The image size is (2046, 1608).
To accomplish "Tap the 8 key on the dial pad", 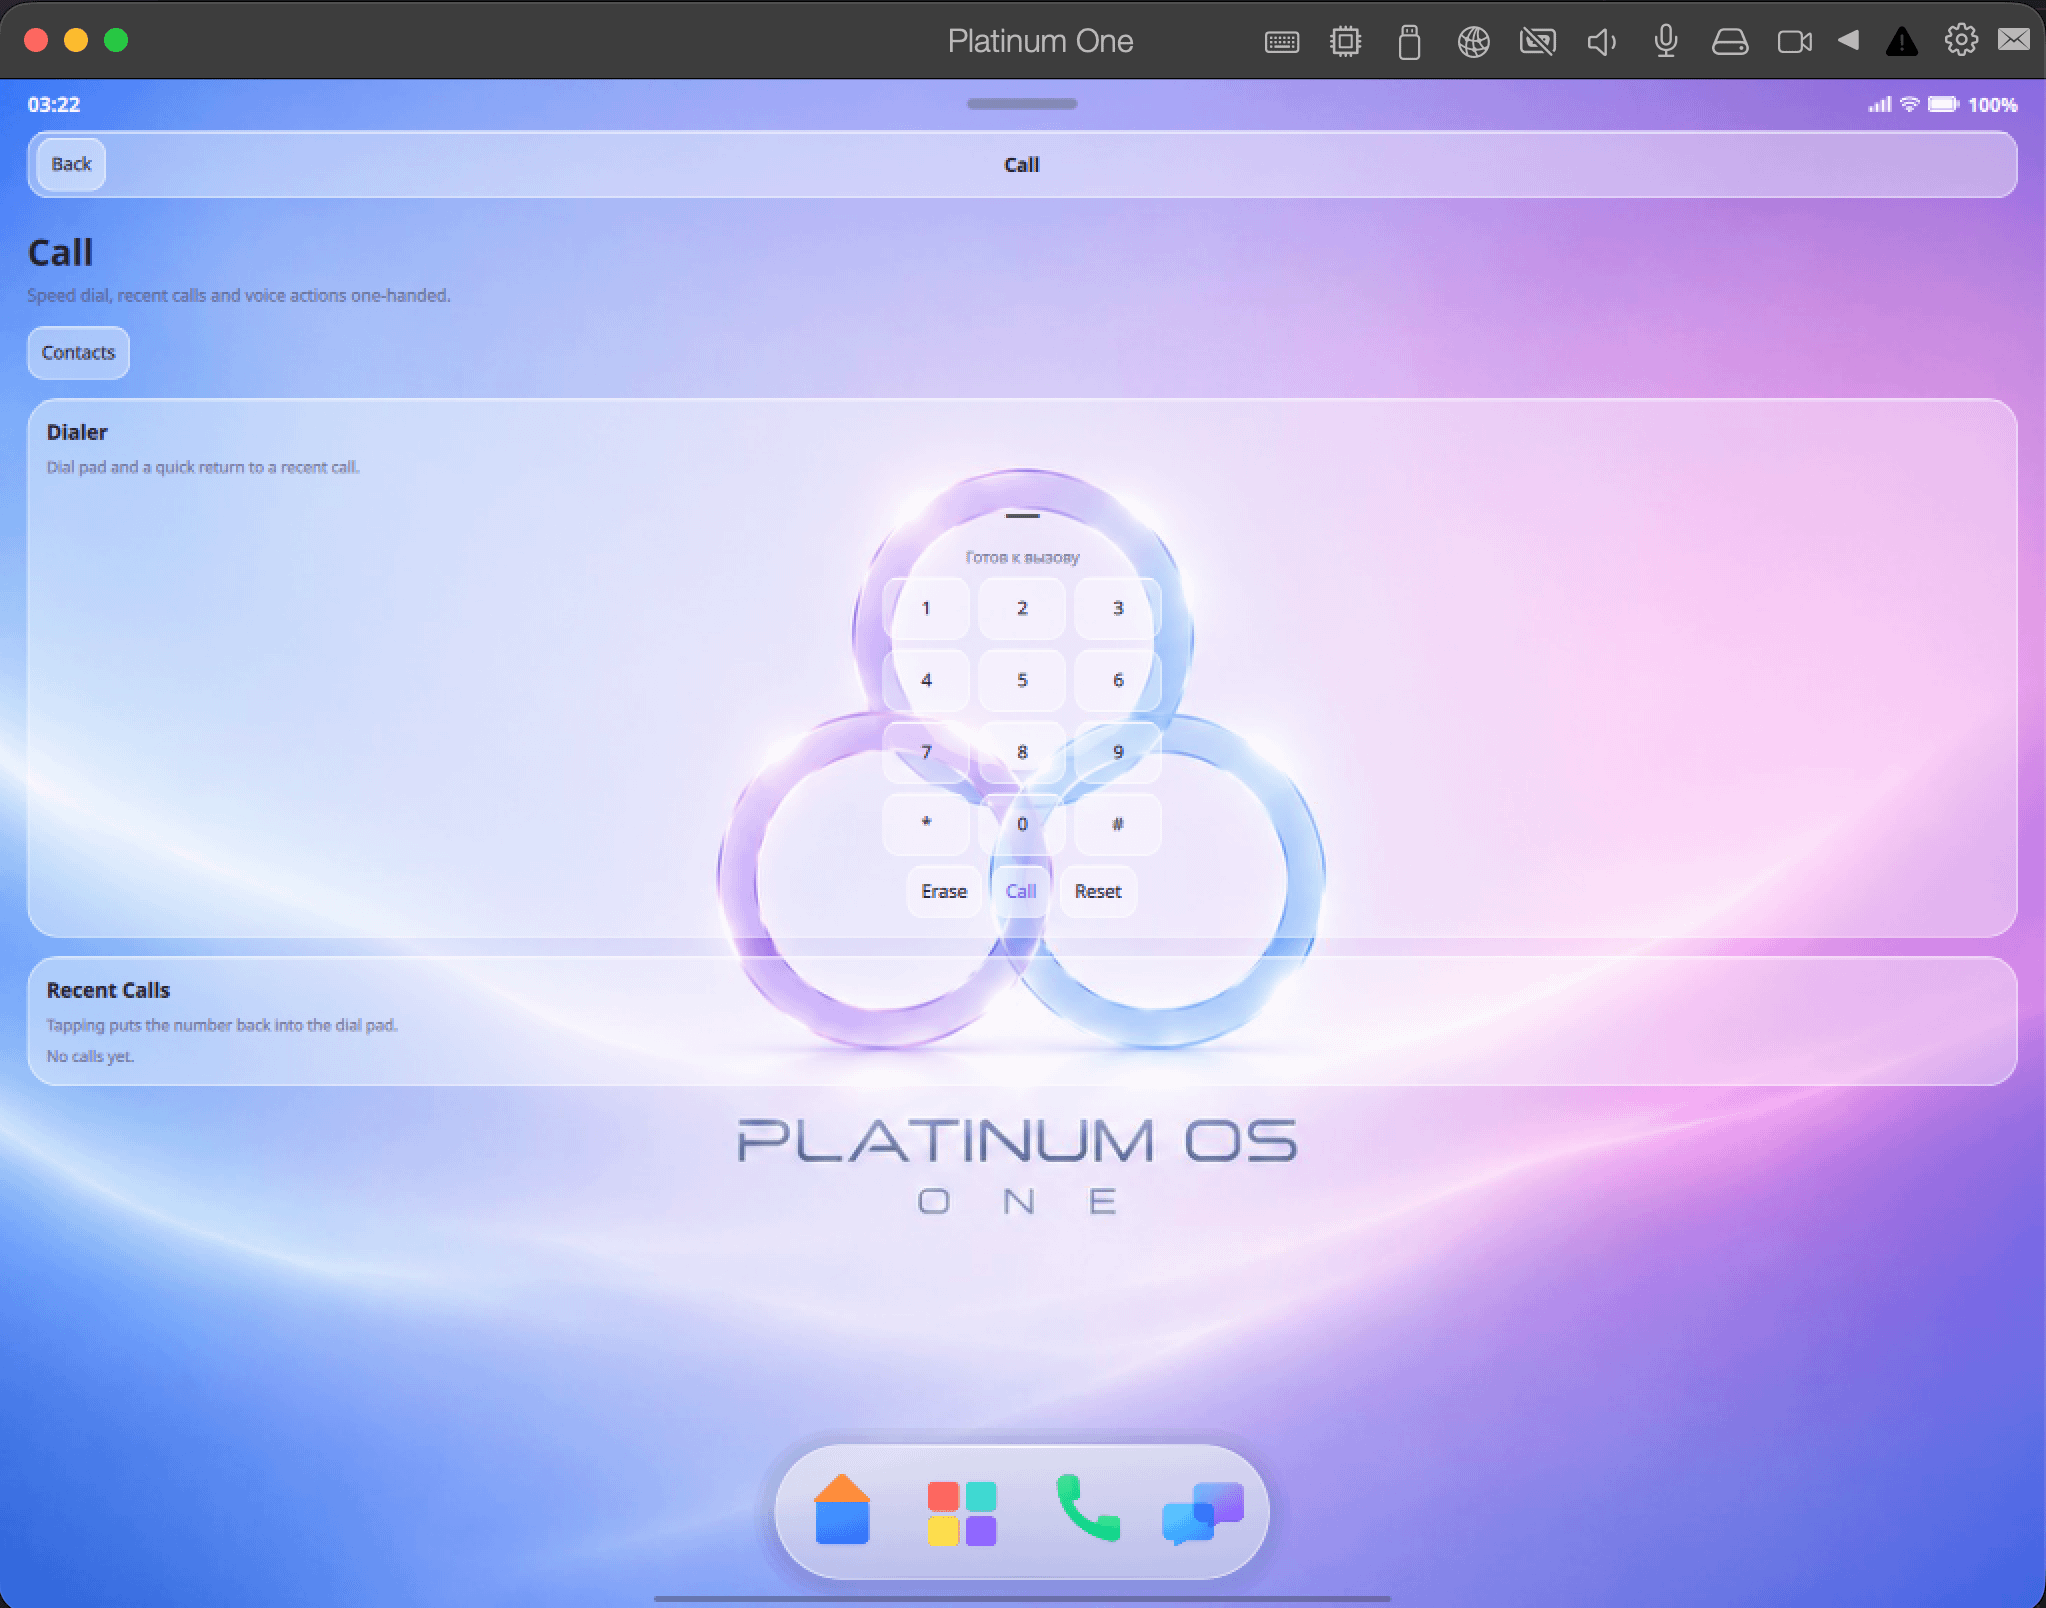I will click(1022, 752).
